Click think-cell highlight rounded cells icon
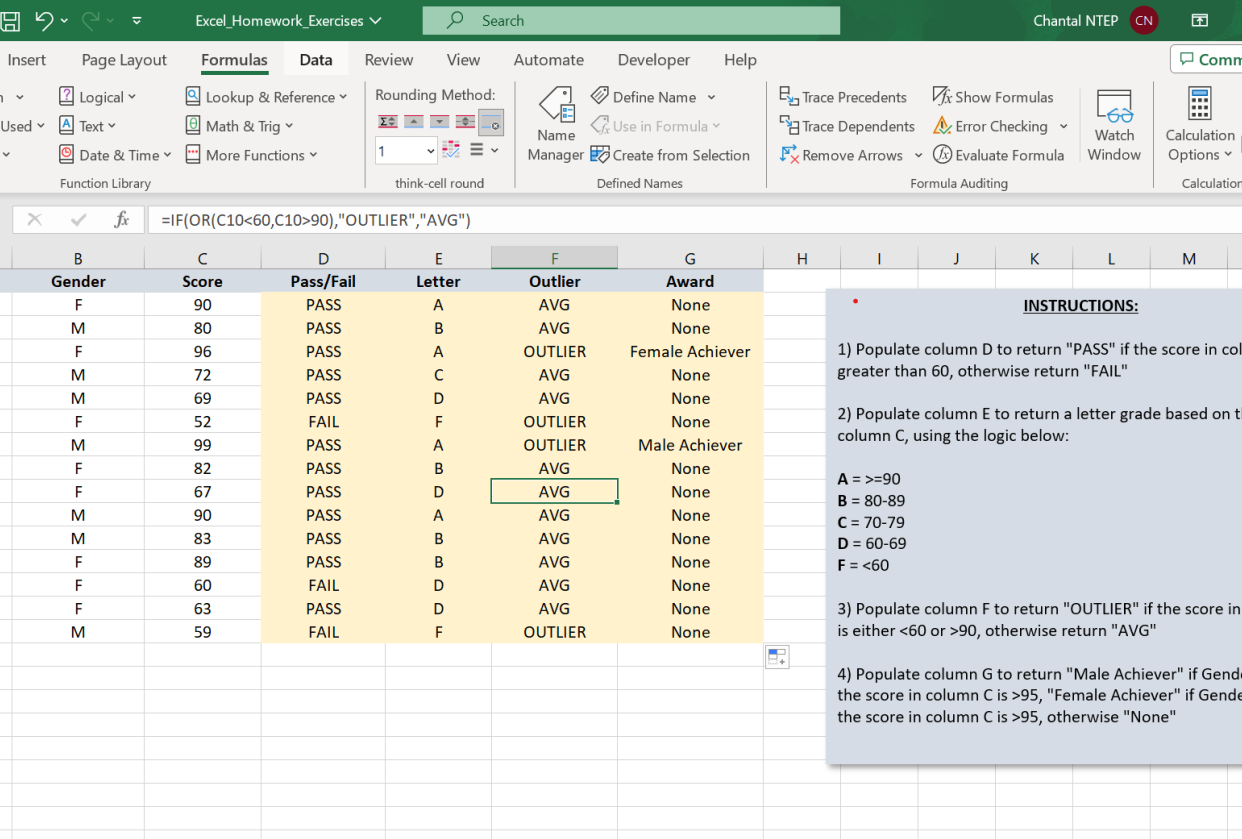Viewport: 1242px width, 839px height. (451, 150)
